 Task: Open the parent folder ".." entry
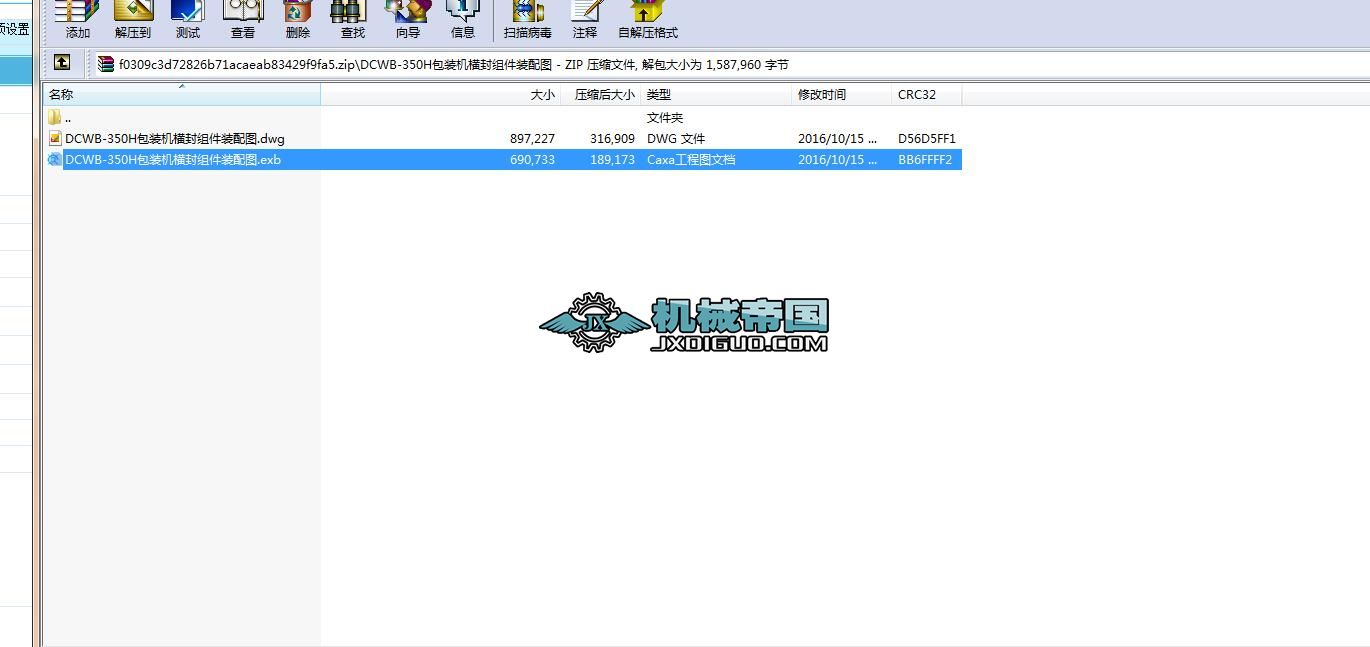(x=67, y=118)
